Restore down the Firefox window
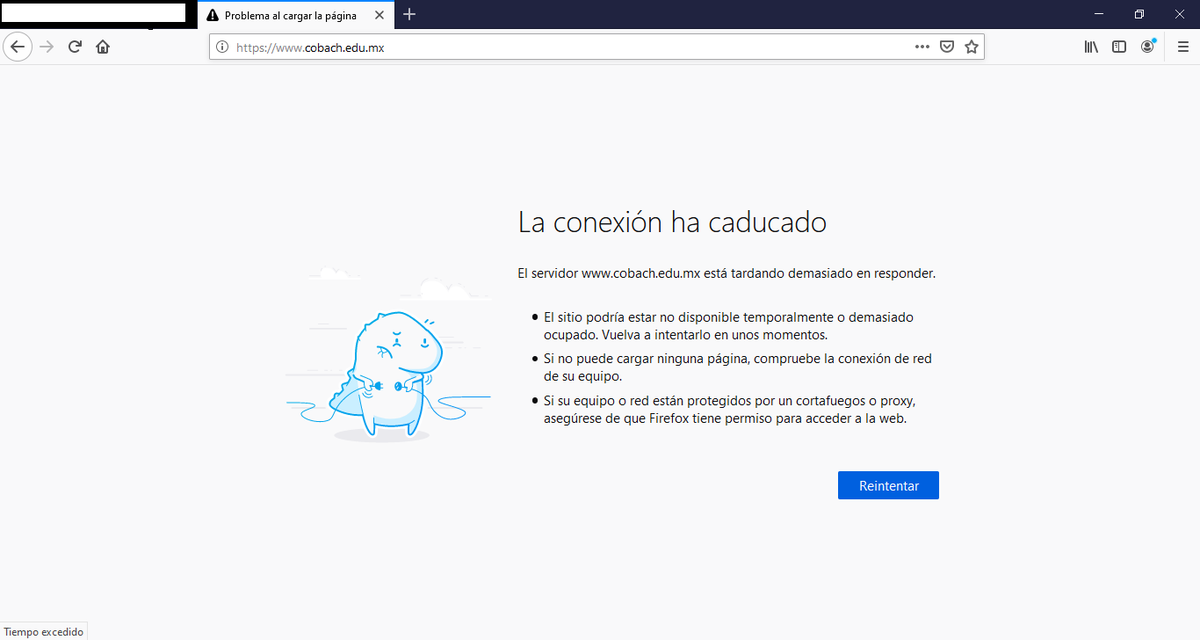 coord(1139,14)
